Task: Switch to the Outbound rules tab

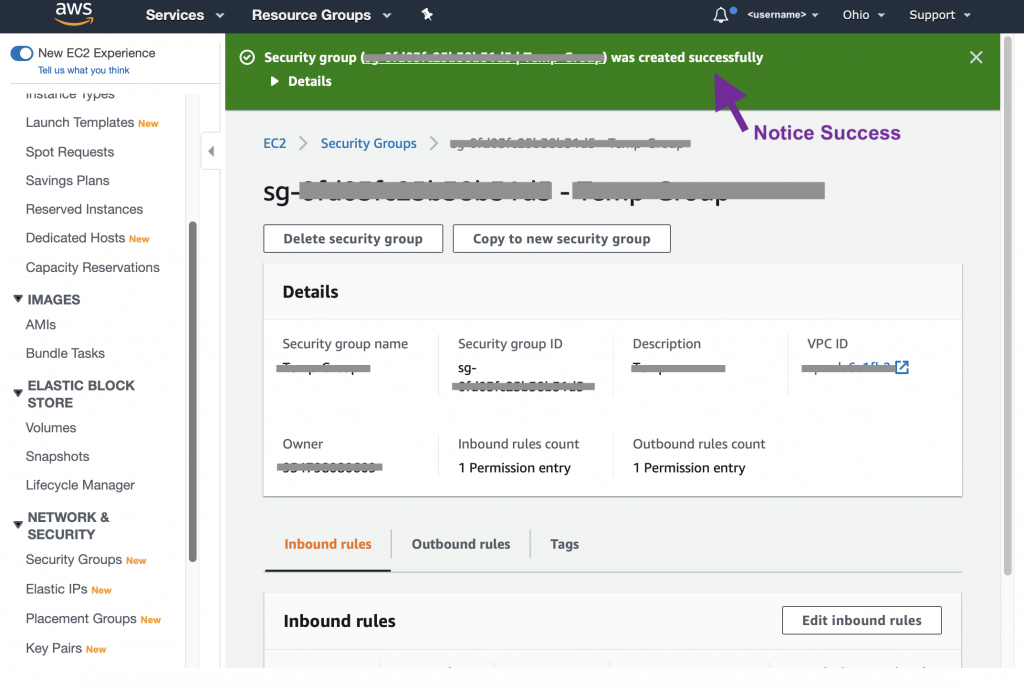Action: 461,544
